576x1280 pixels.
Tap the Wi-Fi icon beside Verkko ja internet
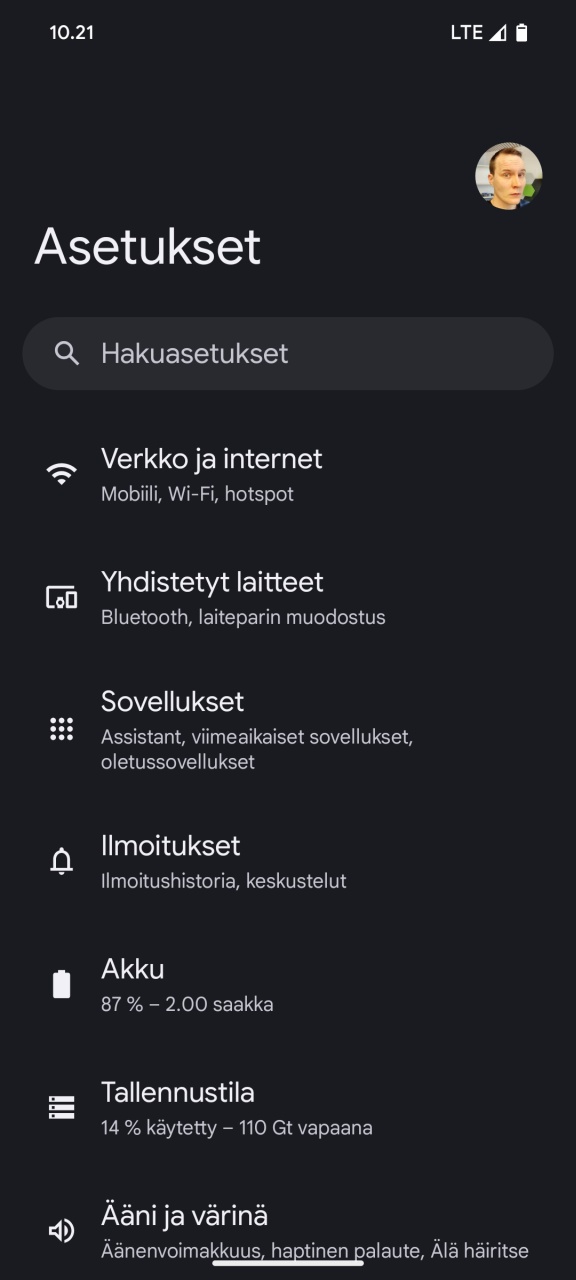[x=62, y=474]
